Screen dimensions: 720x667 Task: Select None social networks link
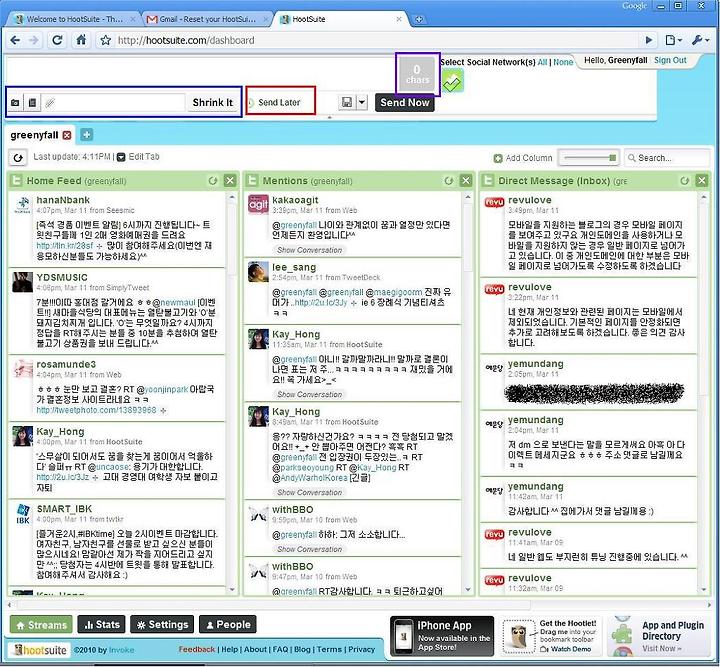click(x=563, y=62)
